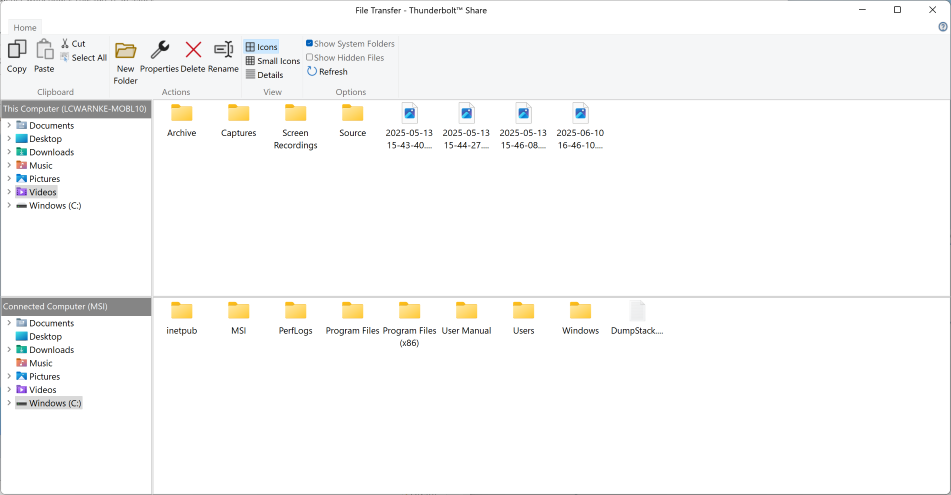The image size is (951, 495).
Task: Click the Rename icon in Actions
Action: coord(223,50)
